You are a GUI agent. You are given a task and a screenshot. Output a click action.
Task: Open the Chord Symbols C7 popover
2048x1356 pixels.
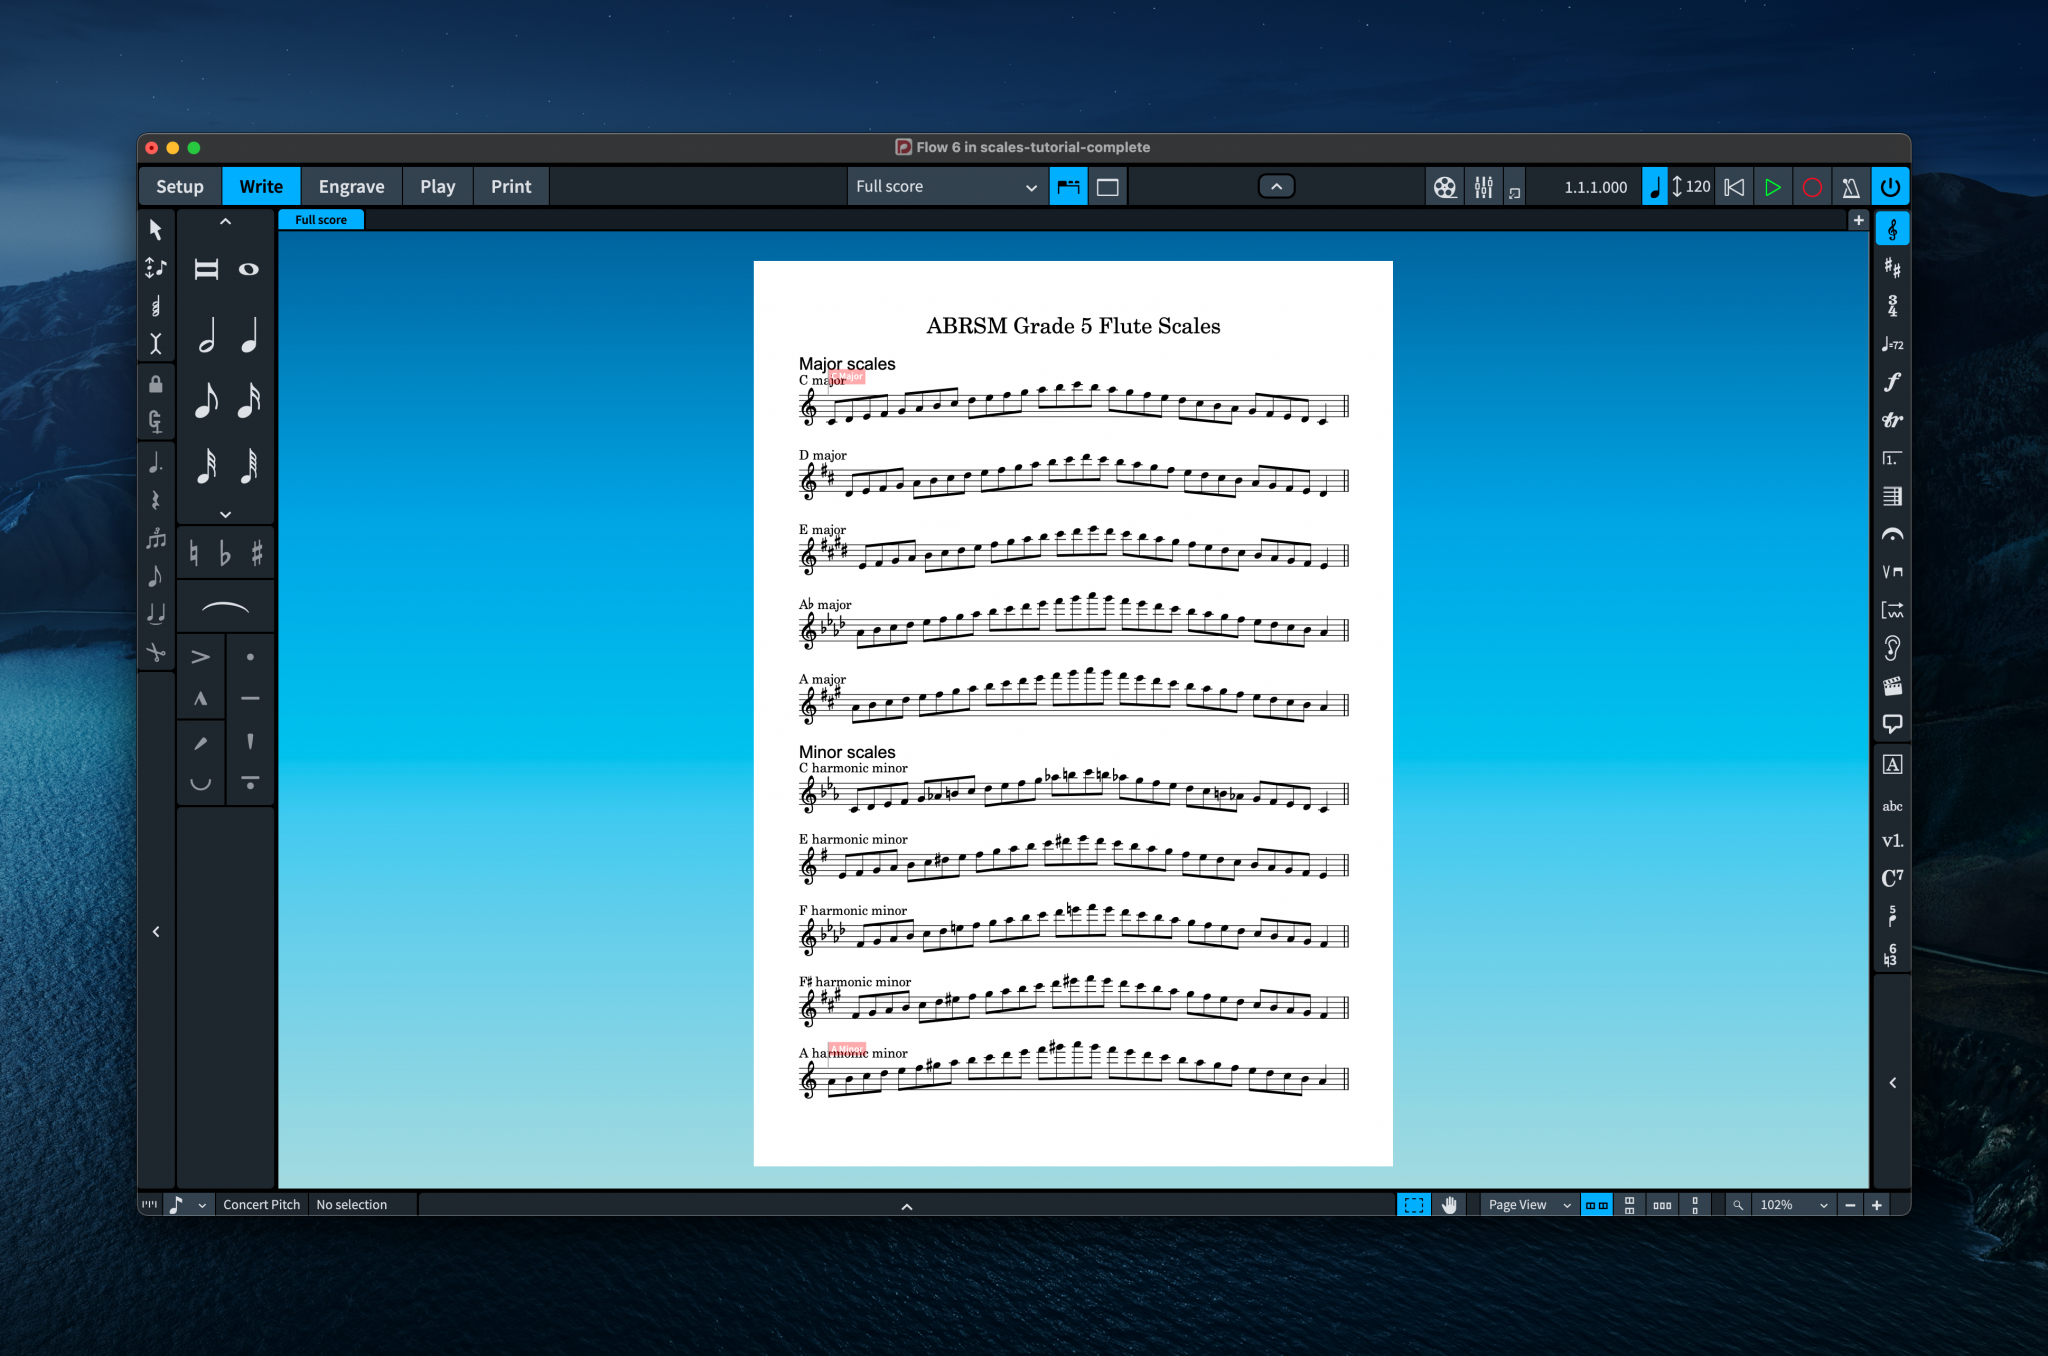point(1892,878)
